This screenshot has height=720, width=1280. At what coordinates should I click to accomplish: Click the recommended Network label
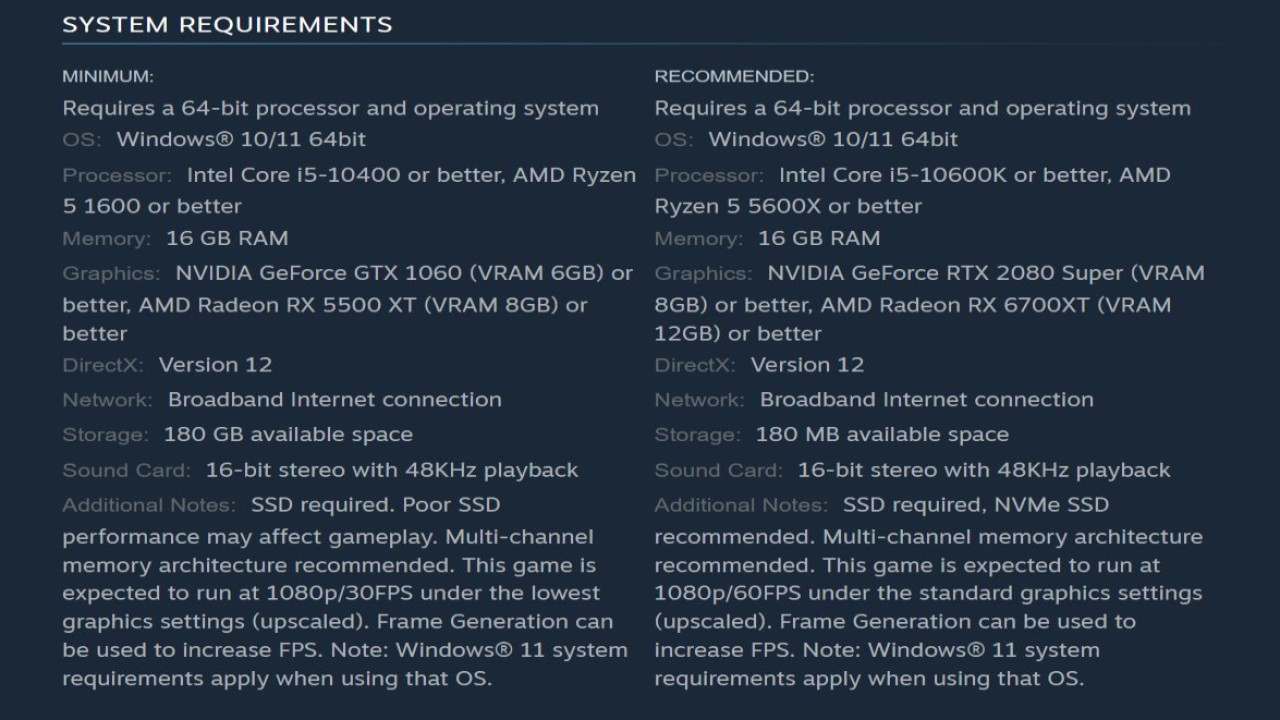coord(699,400)
